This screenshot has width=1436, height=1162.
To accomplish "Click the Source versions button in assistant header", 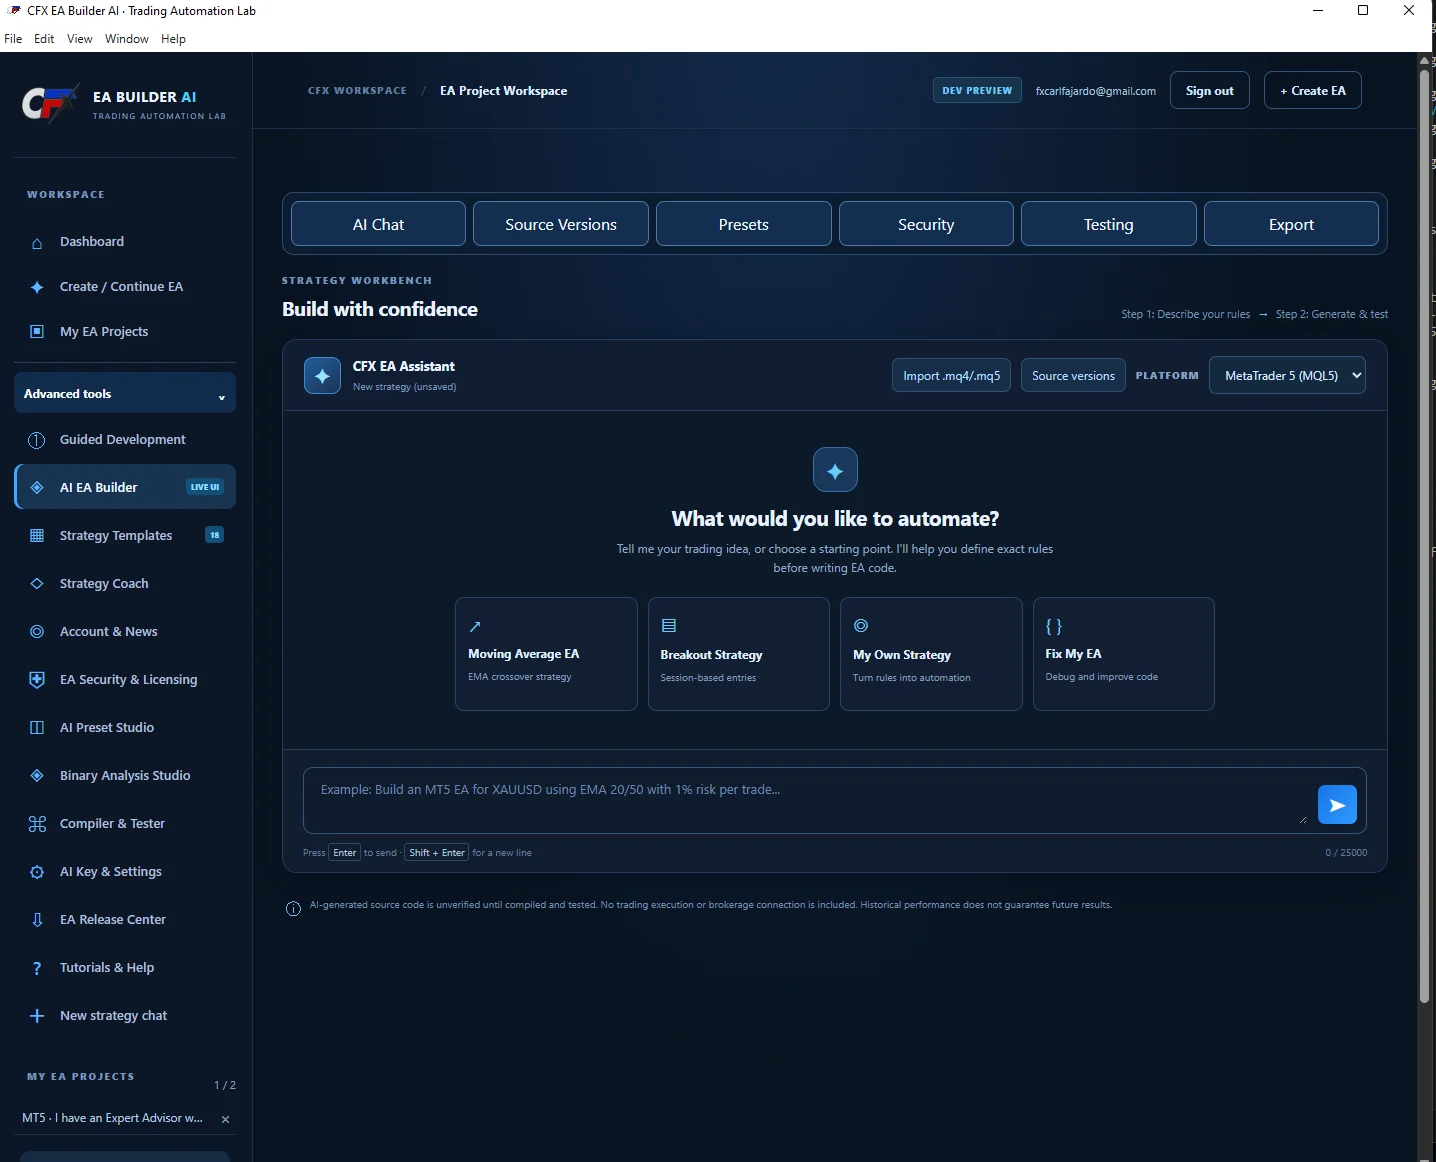I will 1073,375.
